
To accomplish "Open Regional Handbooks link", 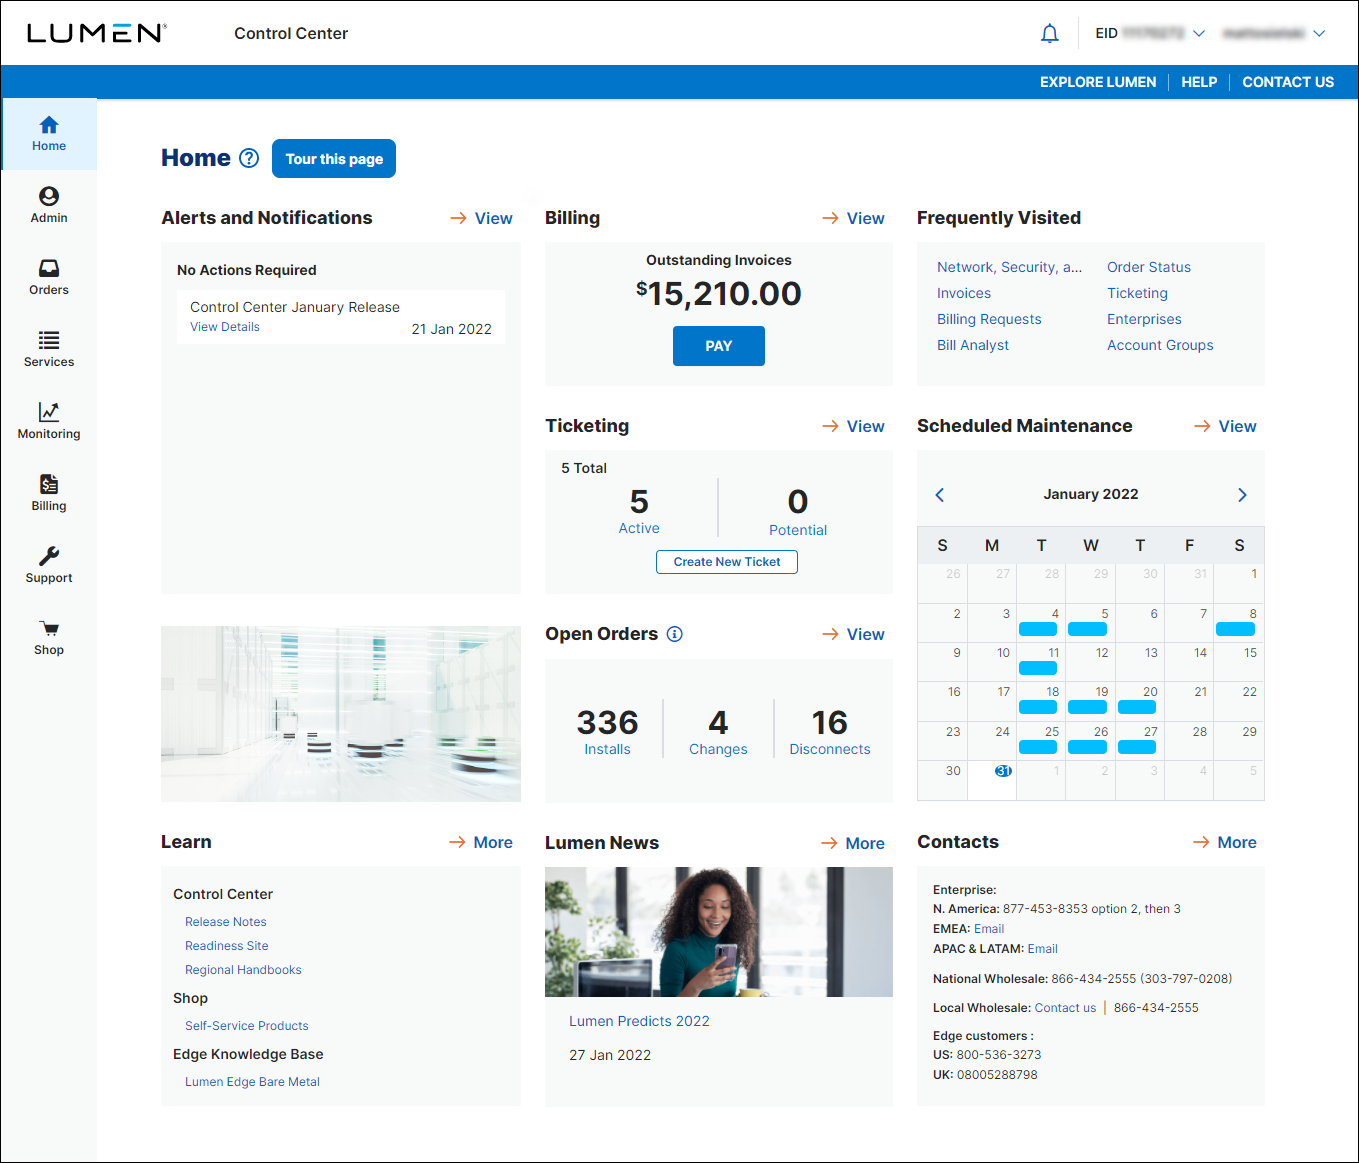I will [x=243, y=970].
